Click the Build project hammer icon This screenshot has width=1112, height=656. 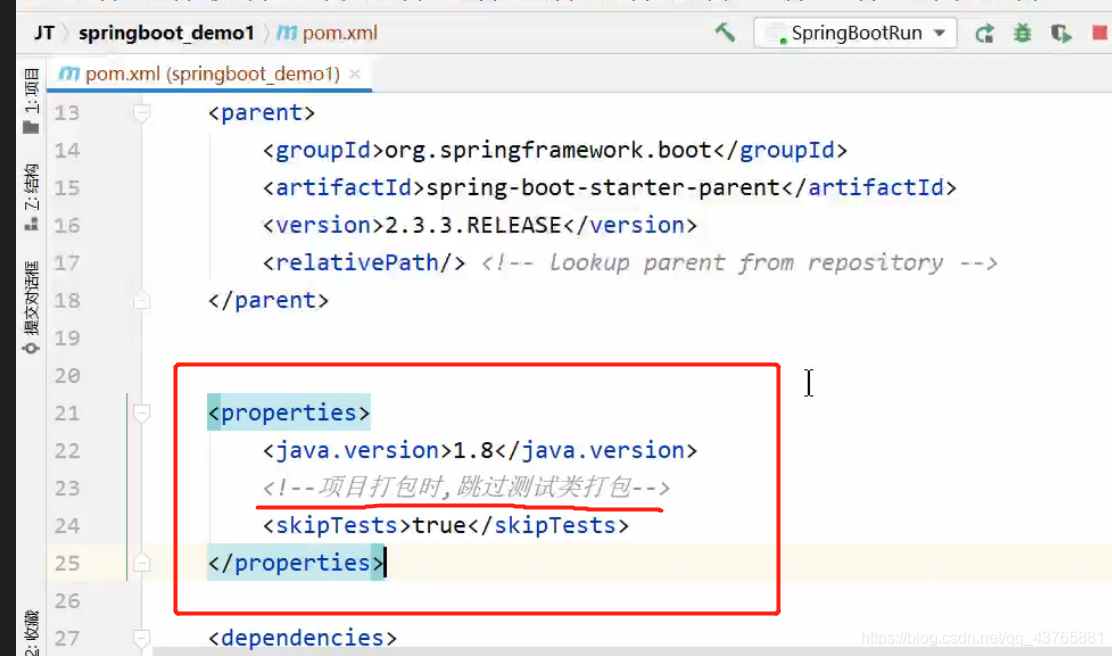point(724,33)
